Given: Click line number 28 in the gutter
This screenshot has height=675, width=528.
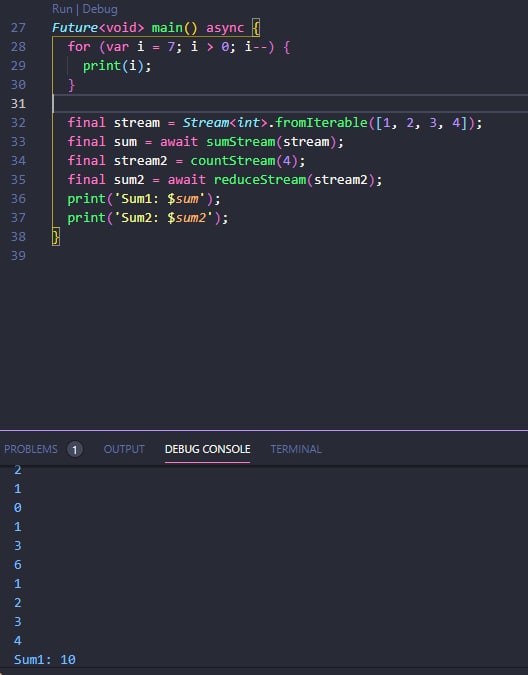Looking at the screenshot, I should (x=18, y=46).
